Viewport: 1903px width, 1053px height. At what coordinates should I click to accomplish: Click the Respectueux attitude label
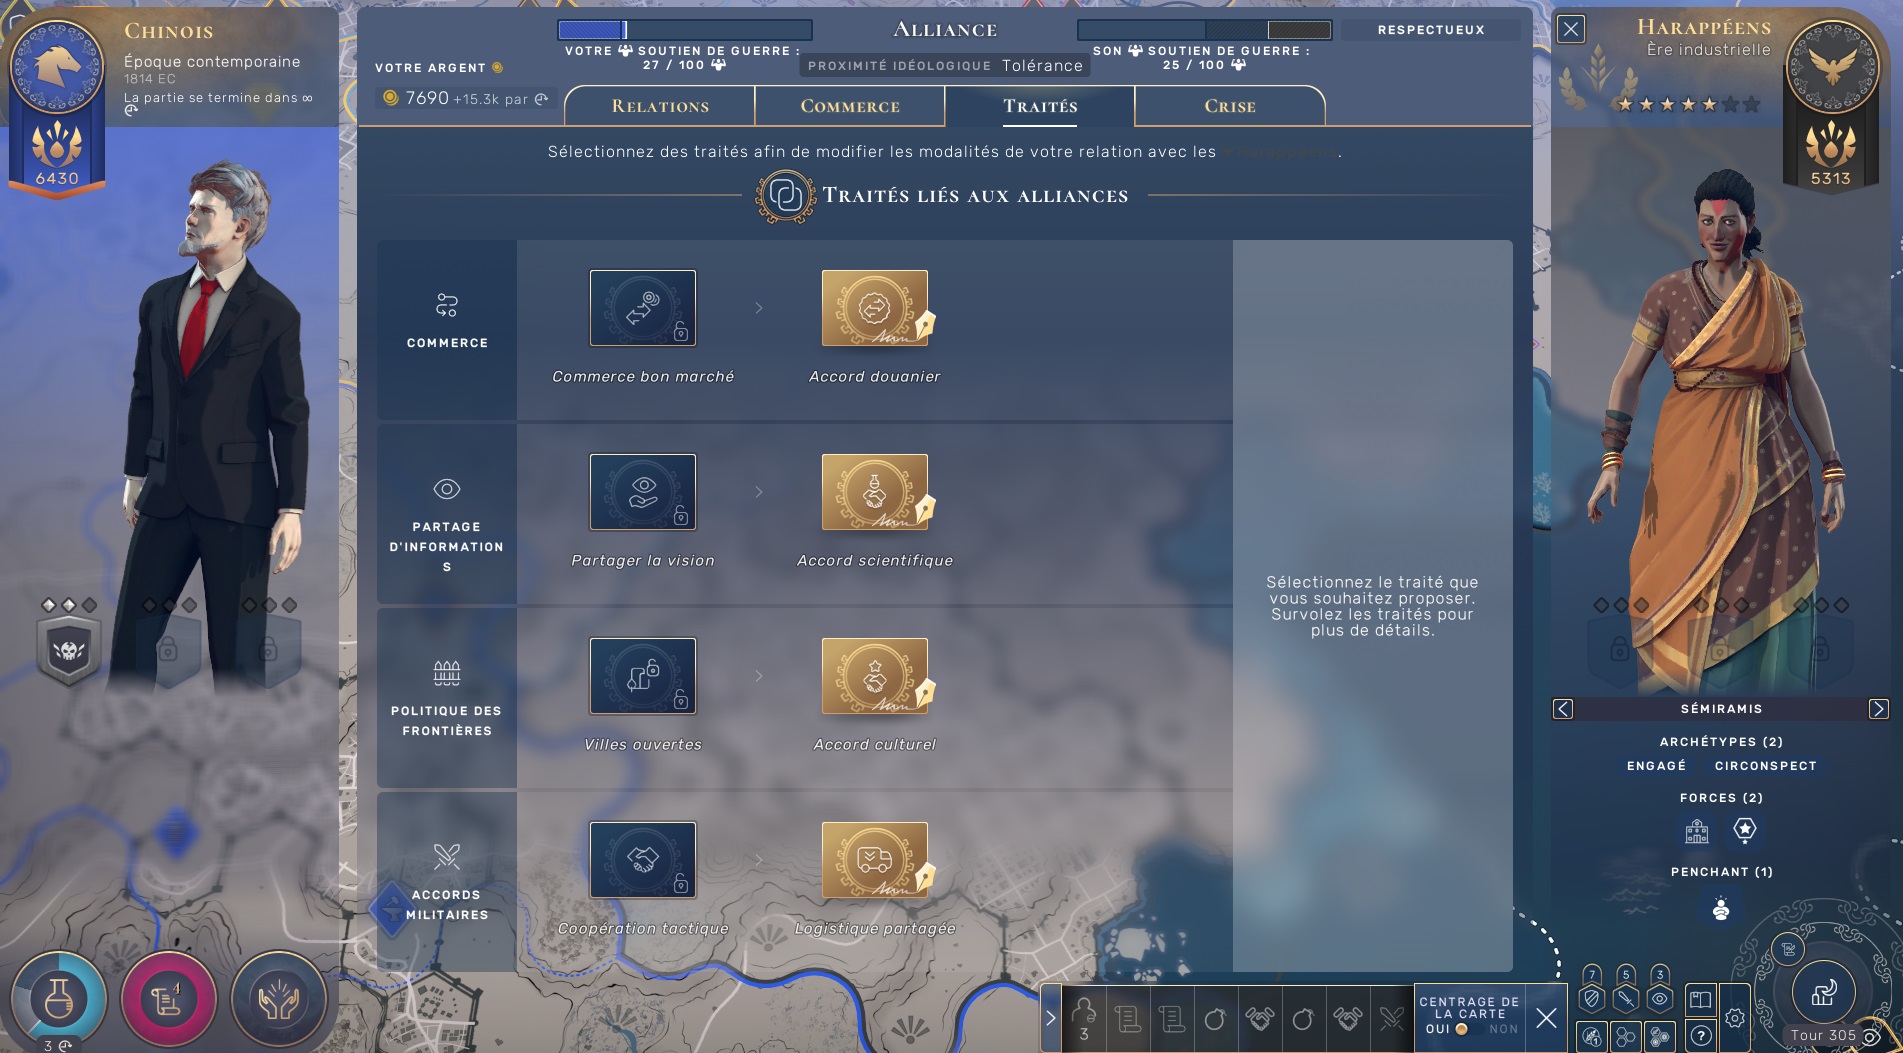(1431, 30)
